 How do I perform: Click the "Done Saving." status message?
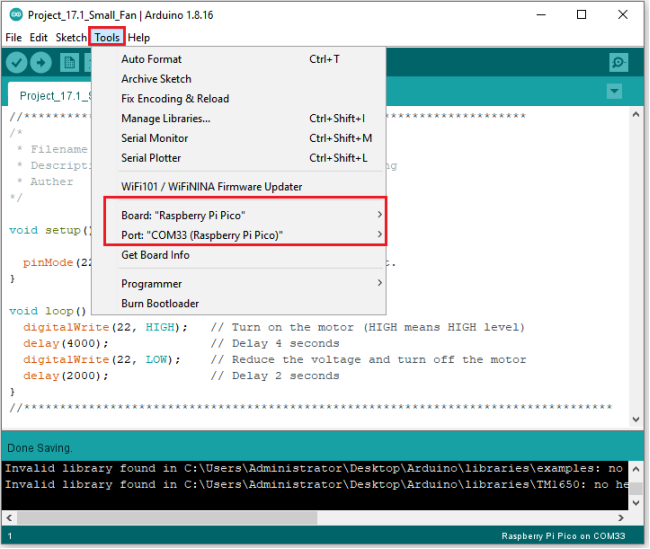pos(40,448)
